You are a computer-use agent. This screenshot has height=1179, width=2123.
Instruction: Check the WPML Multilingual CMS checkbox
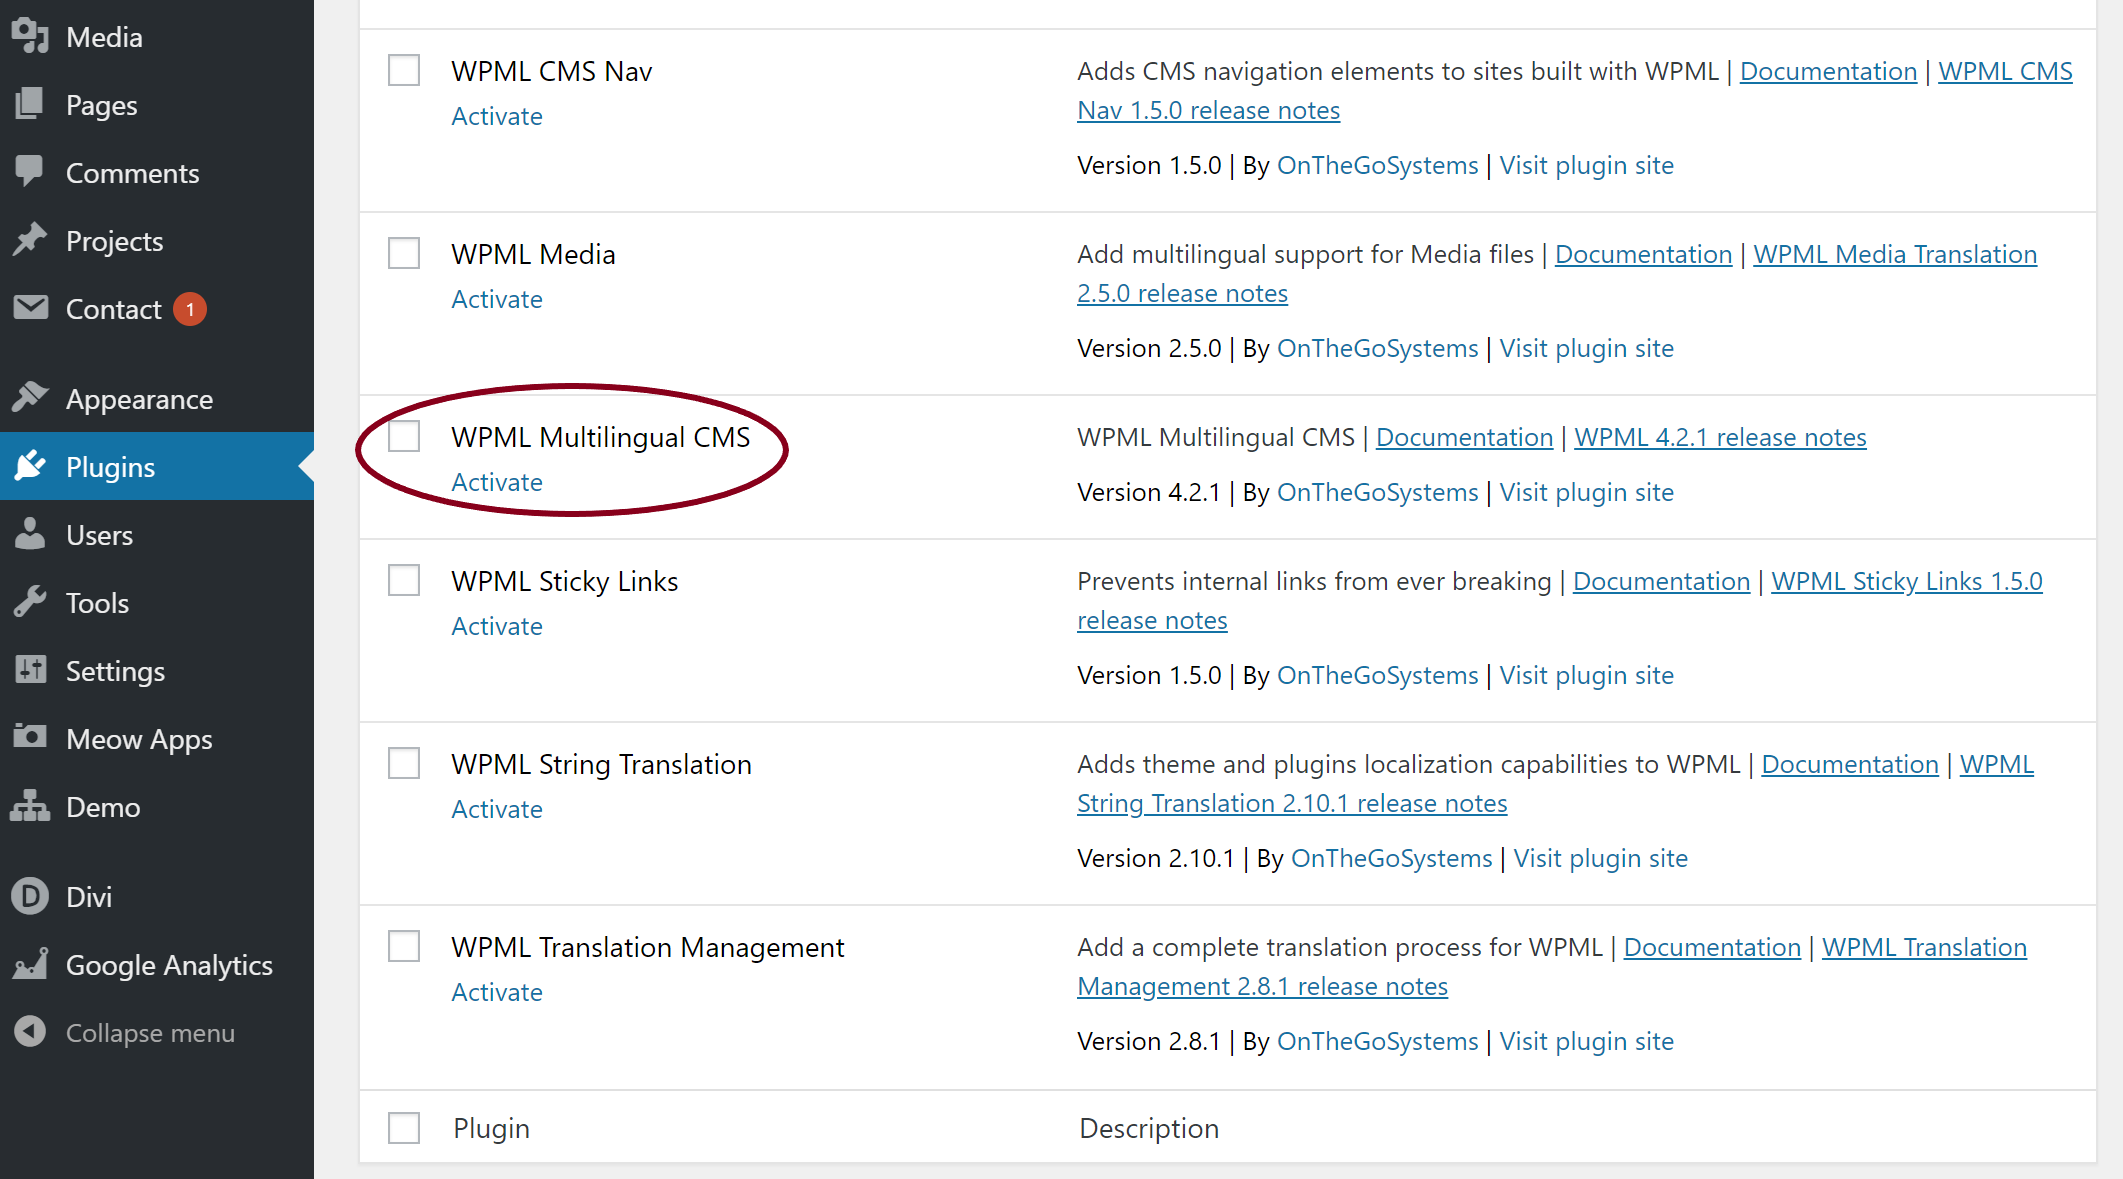[x=404, y=437]
